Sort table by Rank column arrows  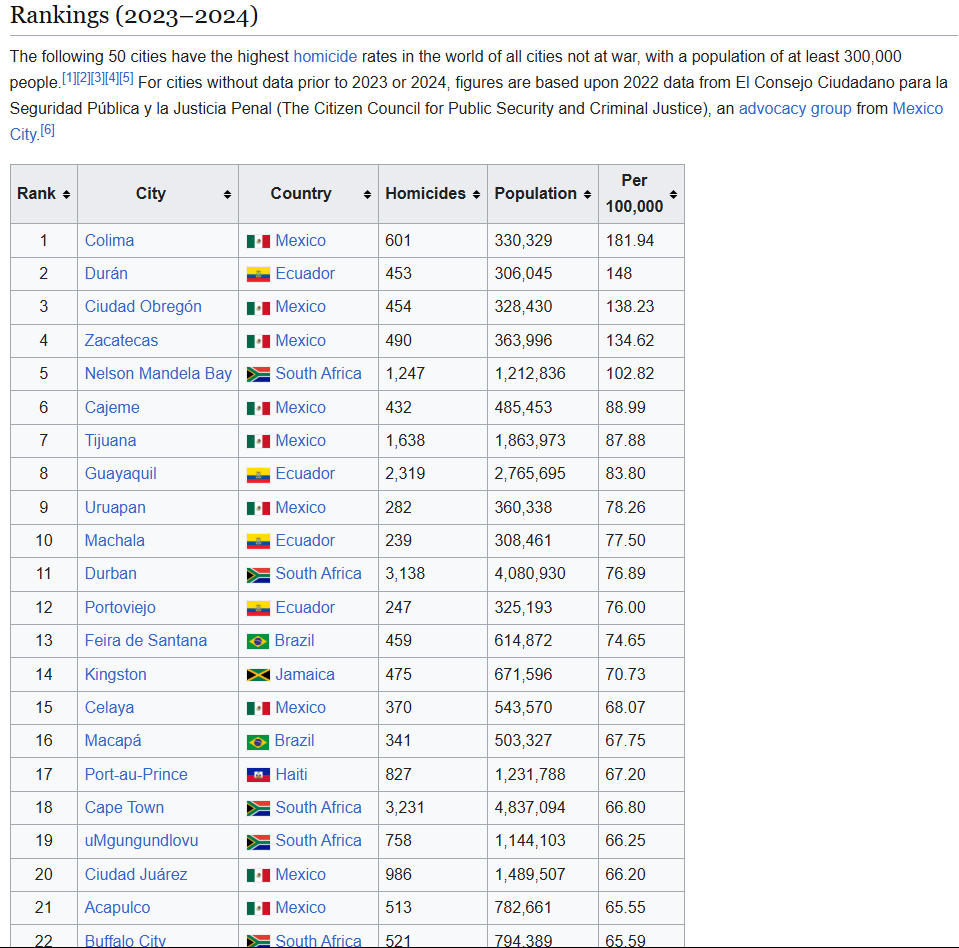click(x=66, y=194)
